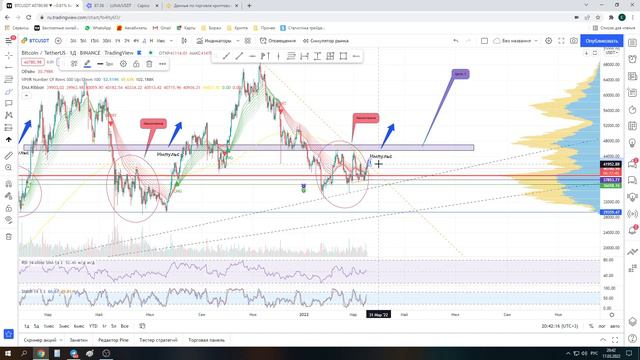Open the candlestick chart type selector
Viewport: 640px width, 360px height.
click(x=184, y=41)
